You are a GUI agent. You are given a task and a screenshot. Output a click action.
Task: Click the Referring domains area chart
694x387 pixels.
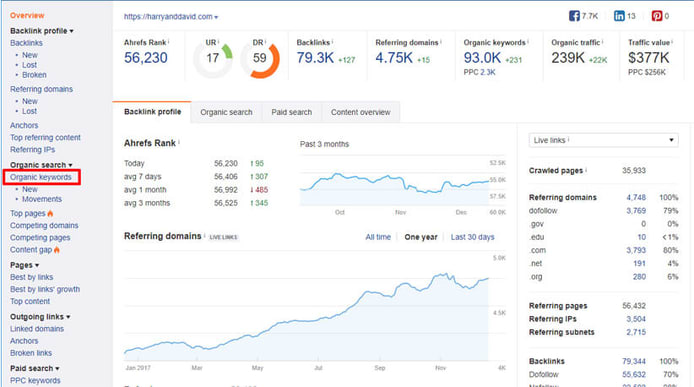point(306,310)
